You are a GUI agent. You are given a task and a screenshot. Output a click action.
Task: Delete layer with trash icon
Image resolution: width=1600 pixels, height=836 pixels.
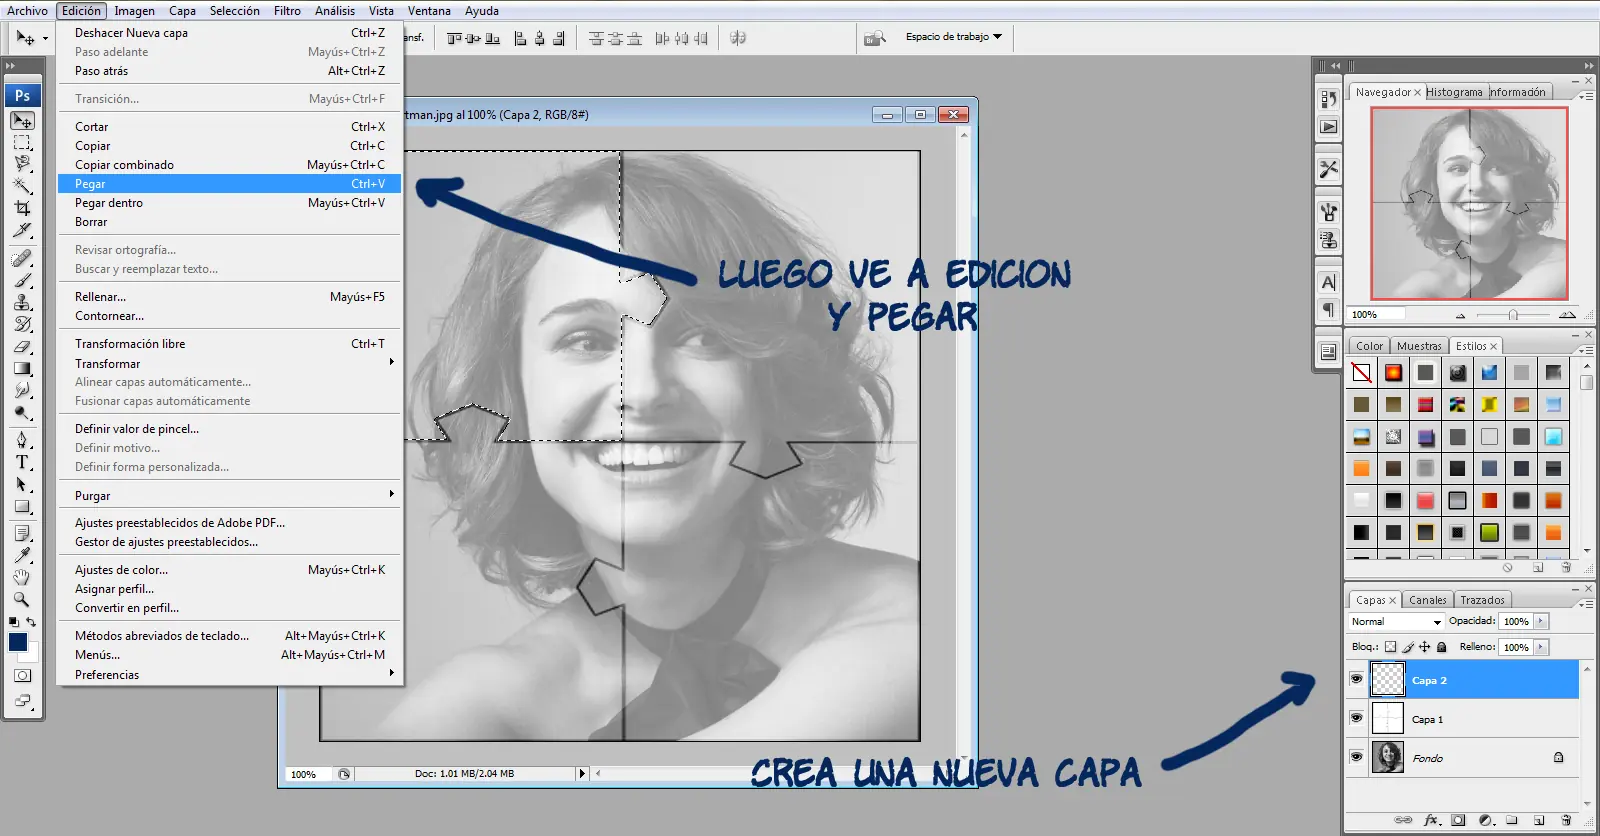click(x=1566, y=820)
